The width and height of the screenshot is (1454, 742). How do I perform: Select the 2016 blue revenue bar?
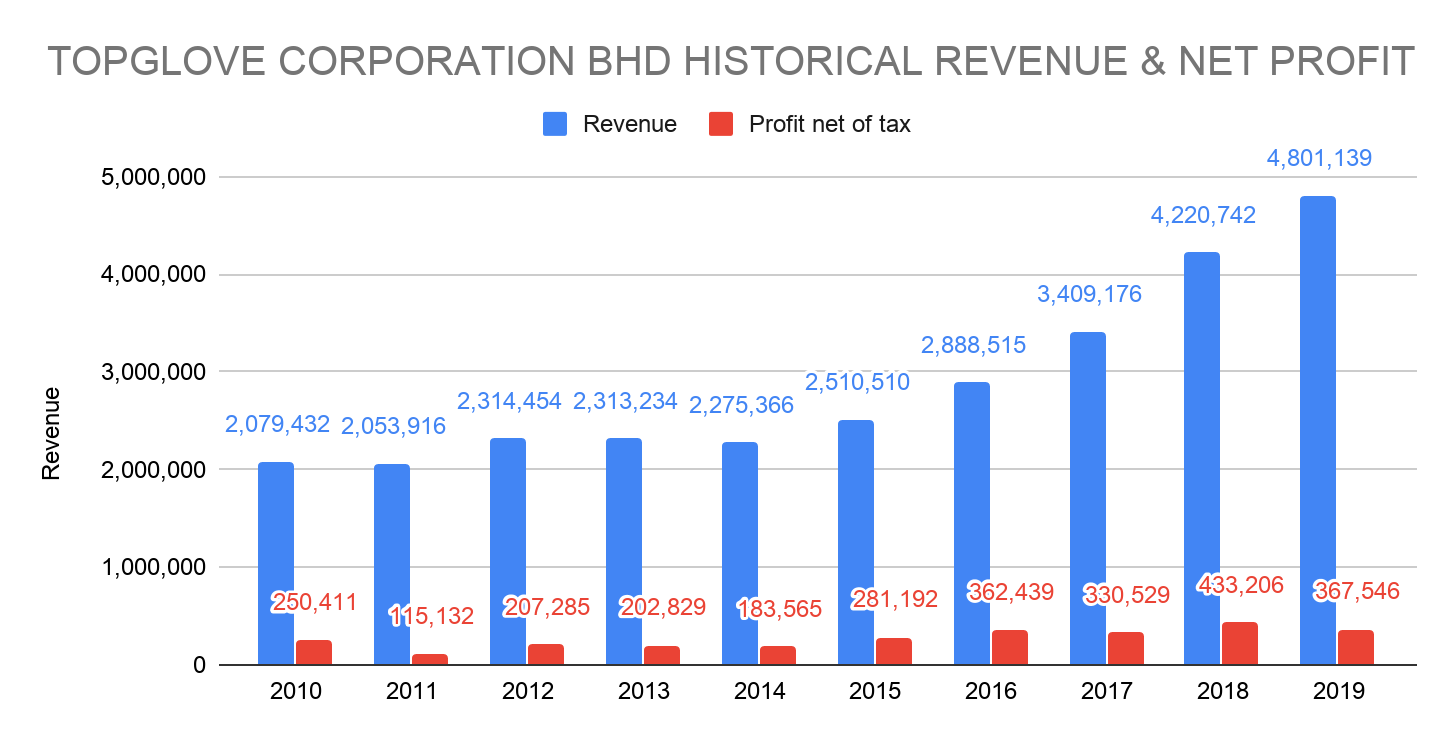click(x=972, y=524)
